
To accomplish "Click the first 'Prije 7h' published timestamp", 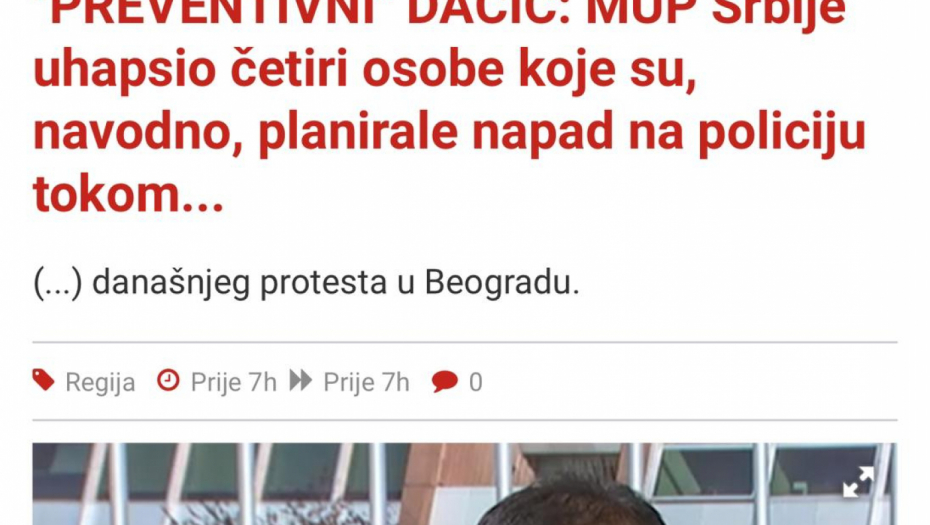I will tap(234, 382).
